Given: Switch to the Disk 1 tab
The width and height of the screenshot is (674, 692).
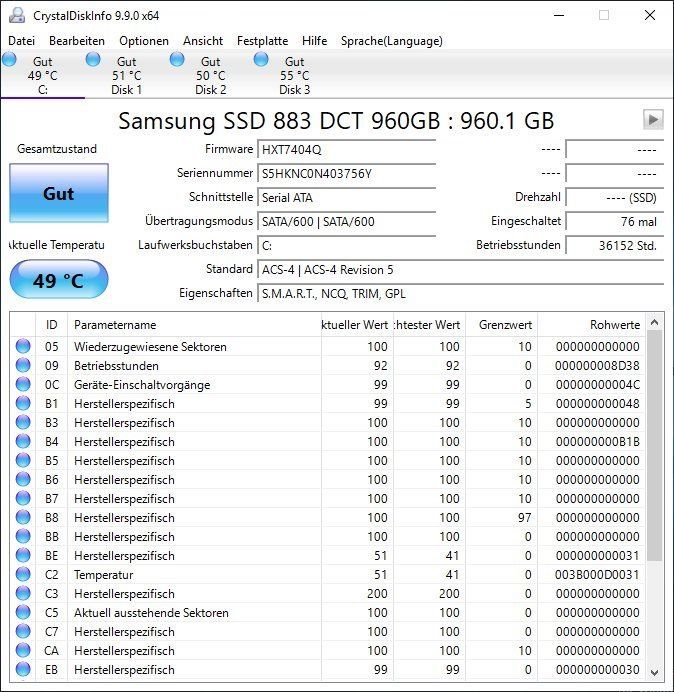Looking at the screenshot, I should [126, 75].
